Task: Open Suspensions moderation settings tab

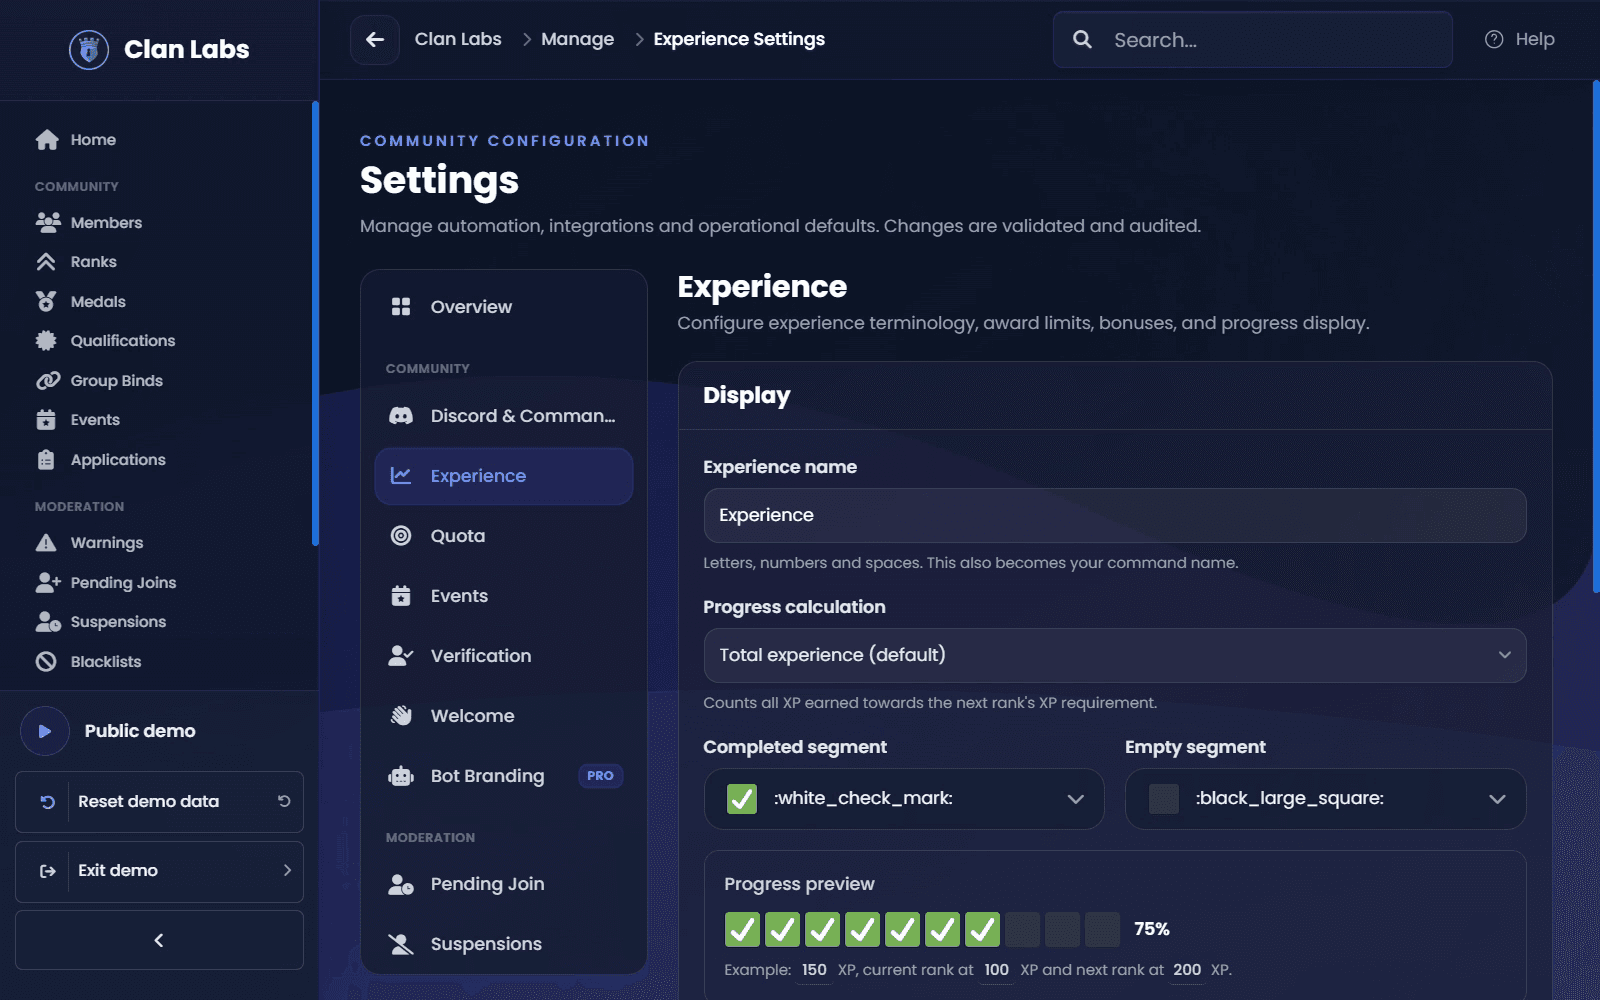Action: [504, 944]
